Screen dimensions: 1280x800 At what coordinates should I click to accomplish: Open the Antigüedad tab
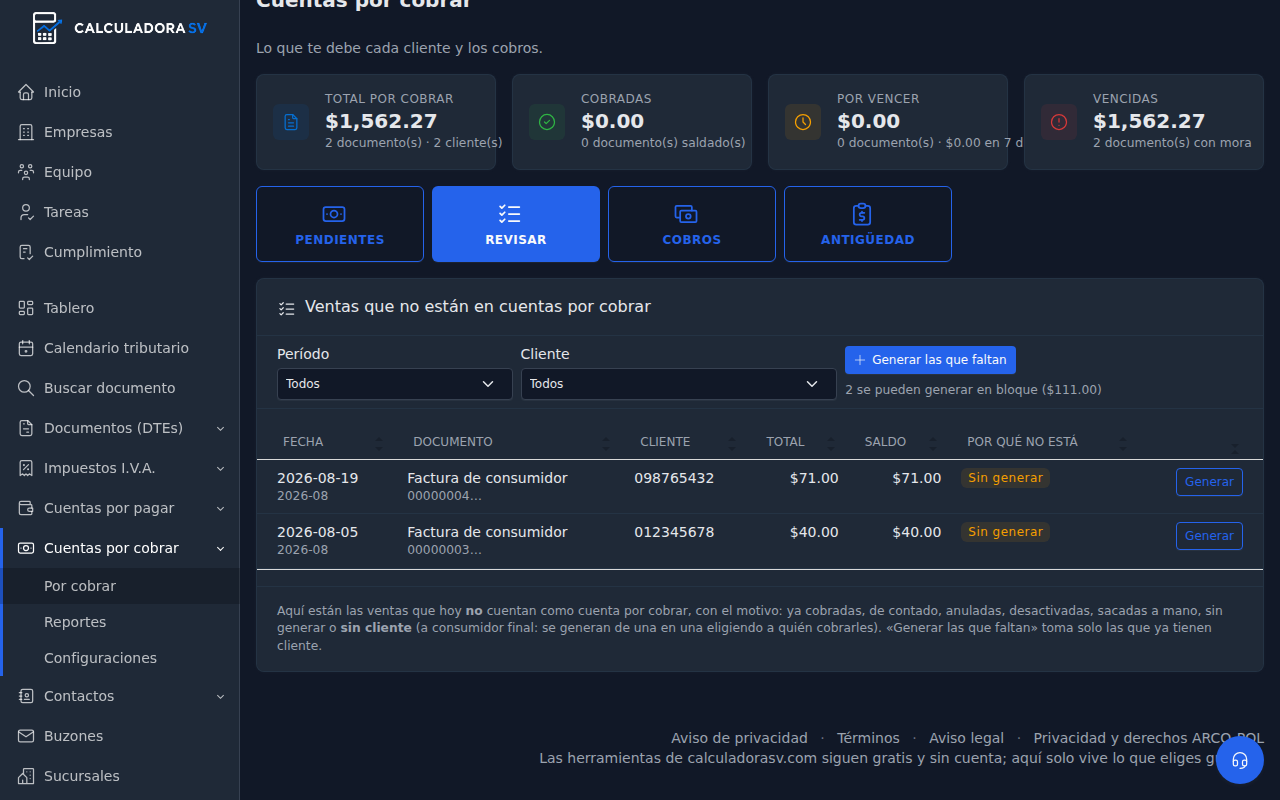868,224
